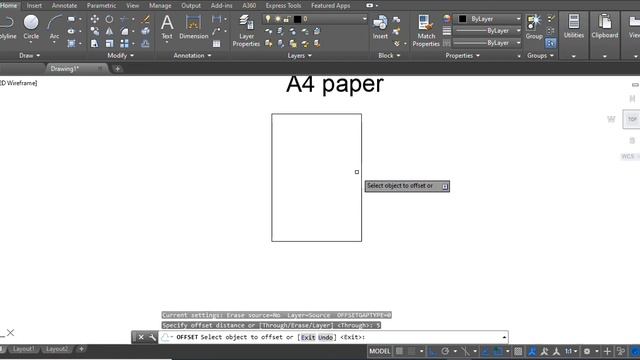Toggle isometric drafting in status bar

465,351
